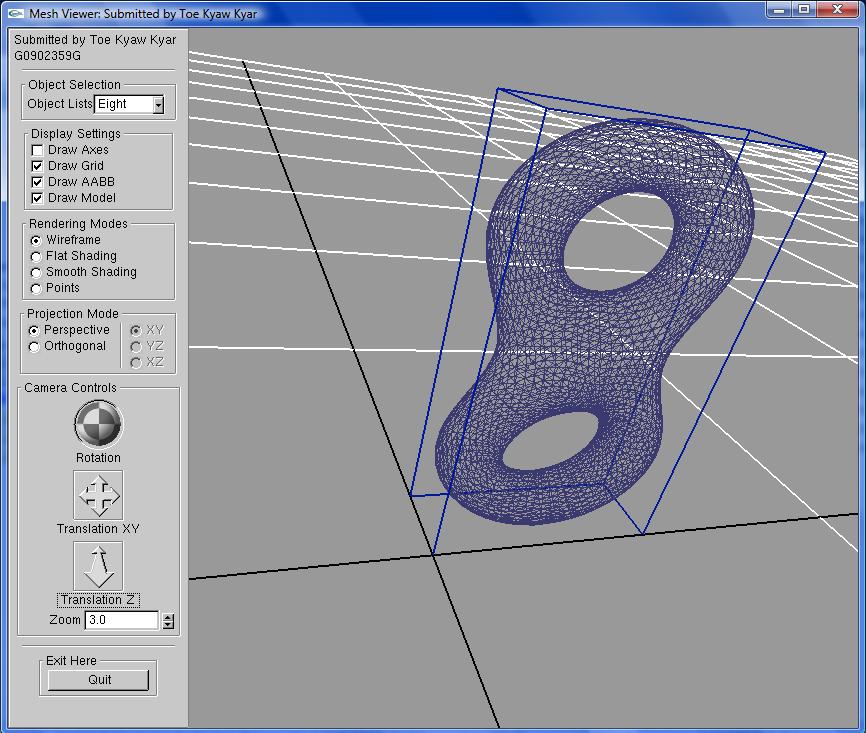The width and height of the screenshot is (866, 733).
Task: Close the Mesh Viewer window
Action: tap(837, 9)
